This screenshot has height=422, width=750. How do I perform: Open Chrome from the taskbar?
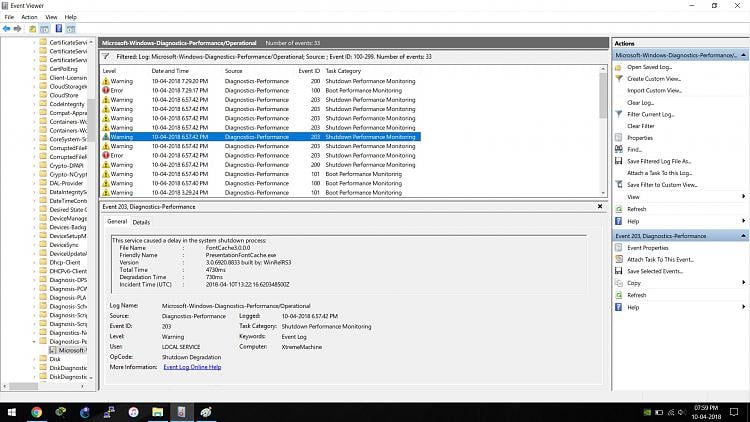pos(36,412)
